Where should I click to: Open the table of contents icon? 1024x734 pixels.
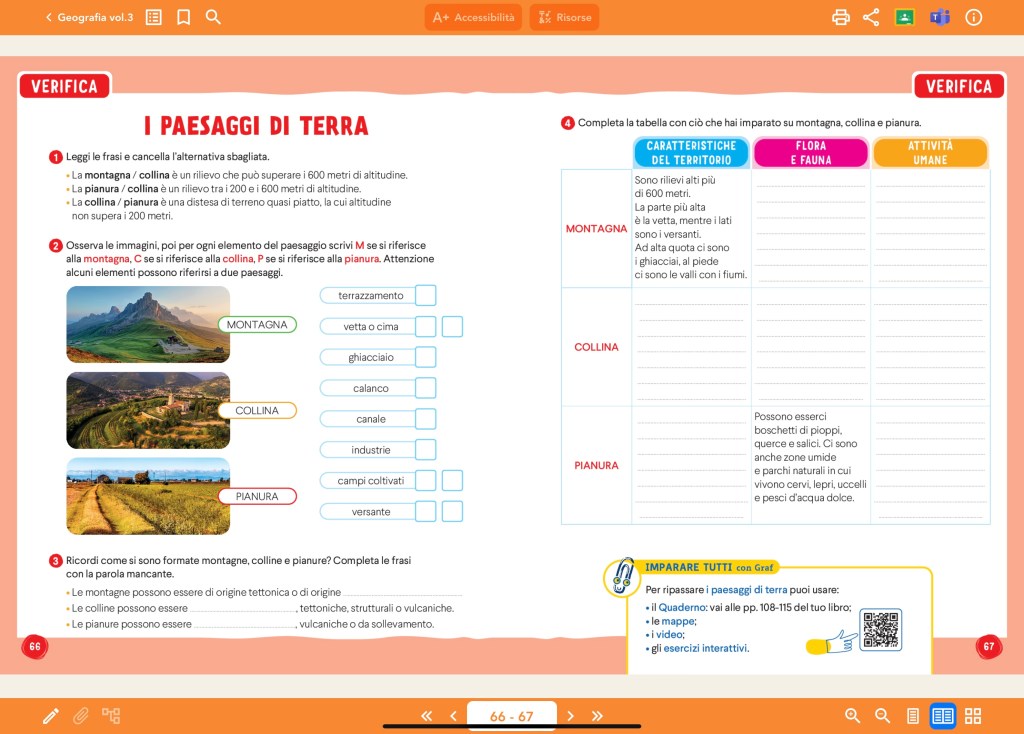point(153,17)
